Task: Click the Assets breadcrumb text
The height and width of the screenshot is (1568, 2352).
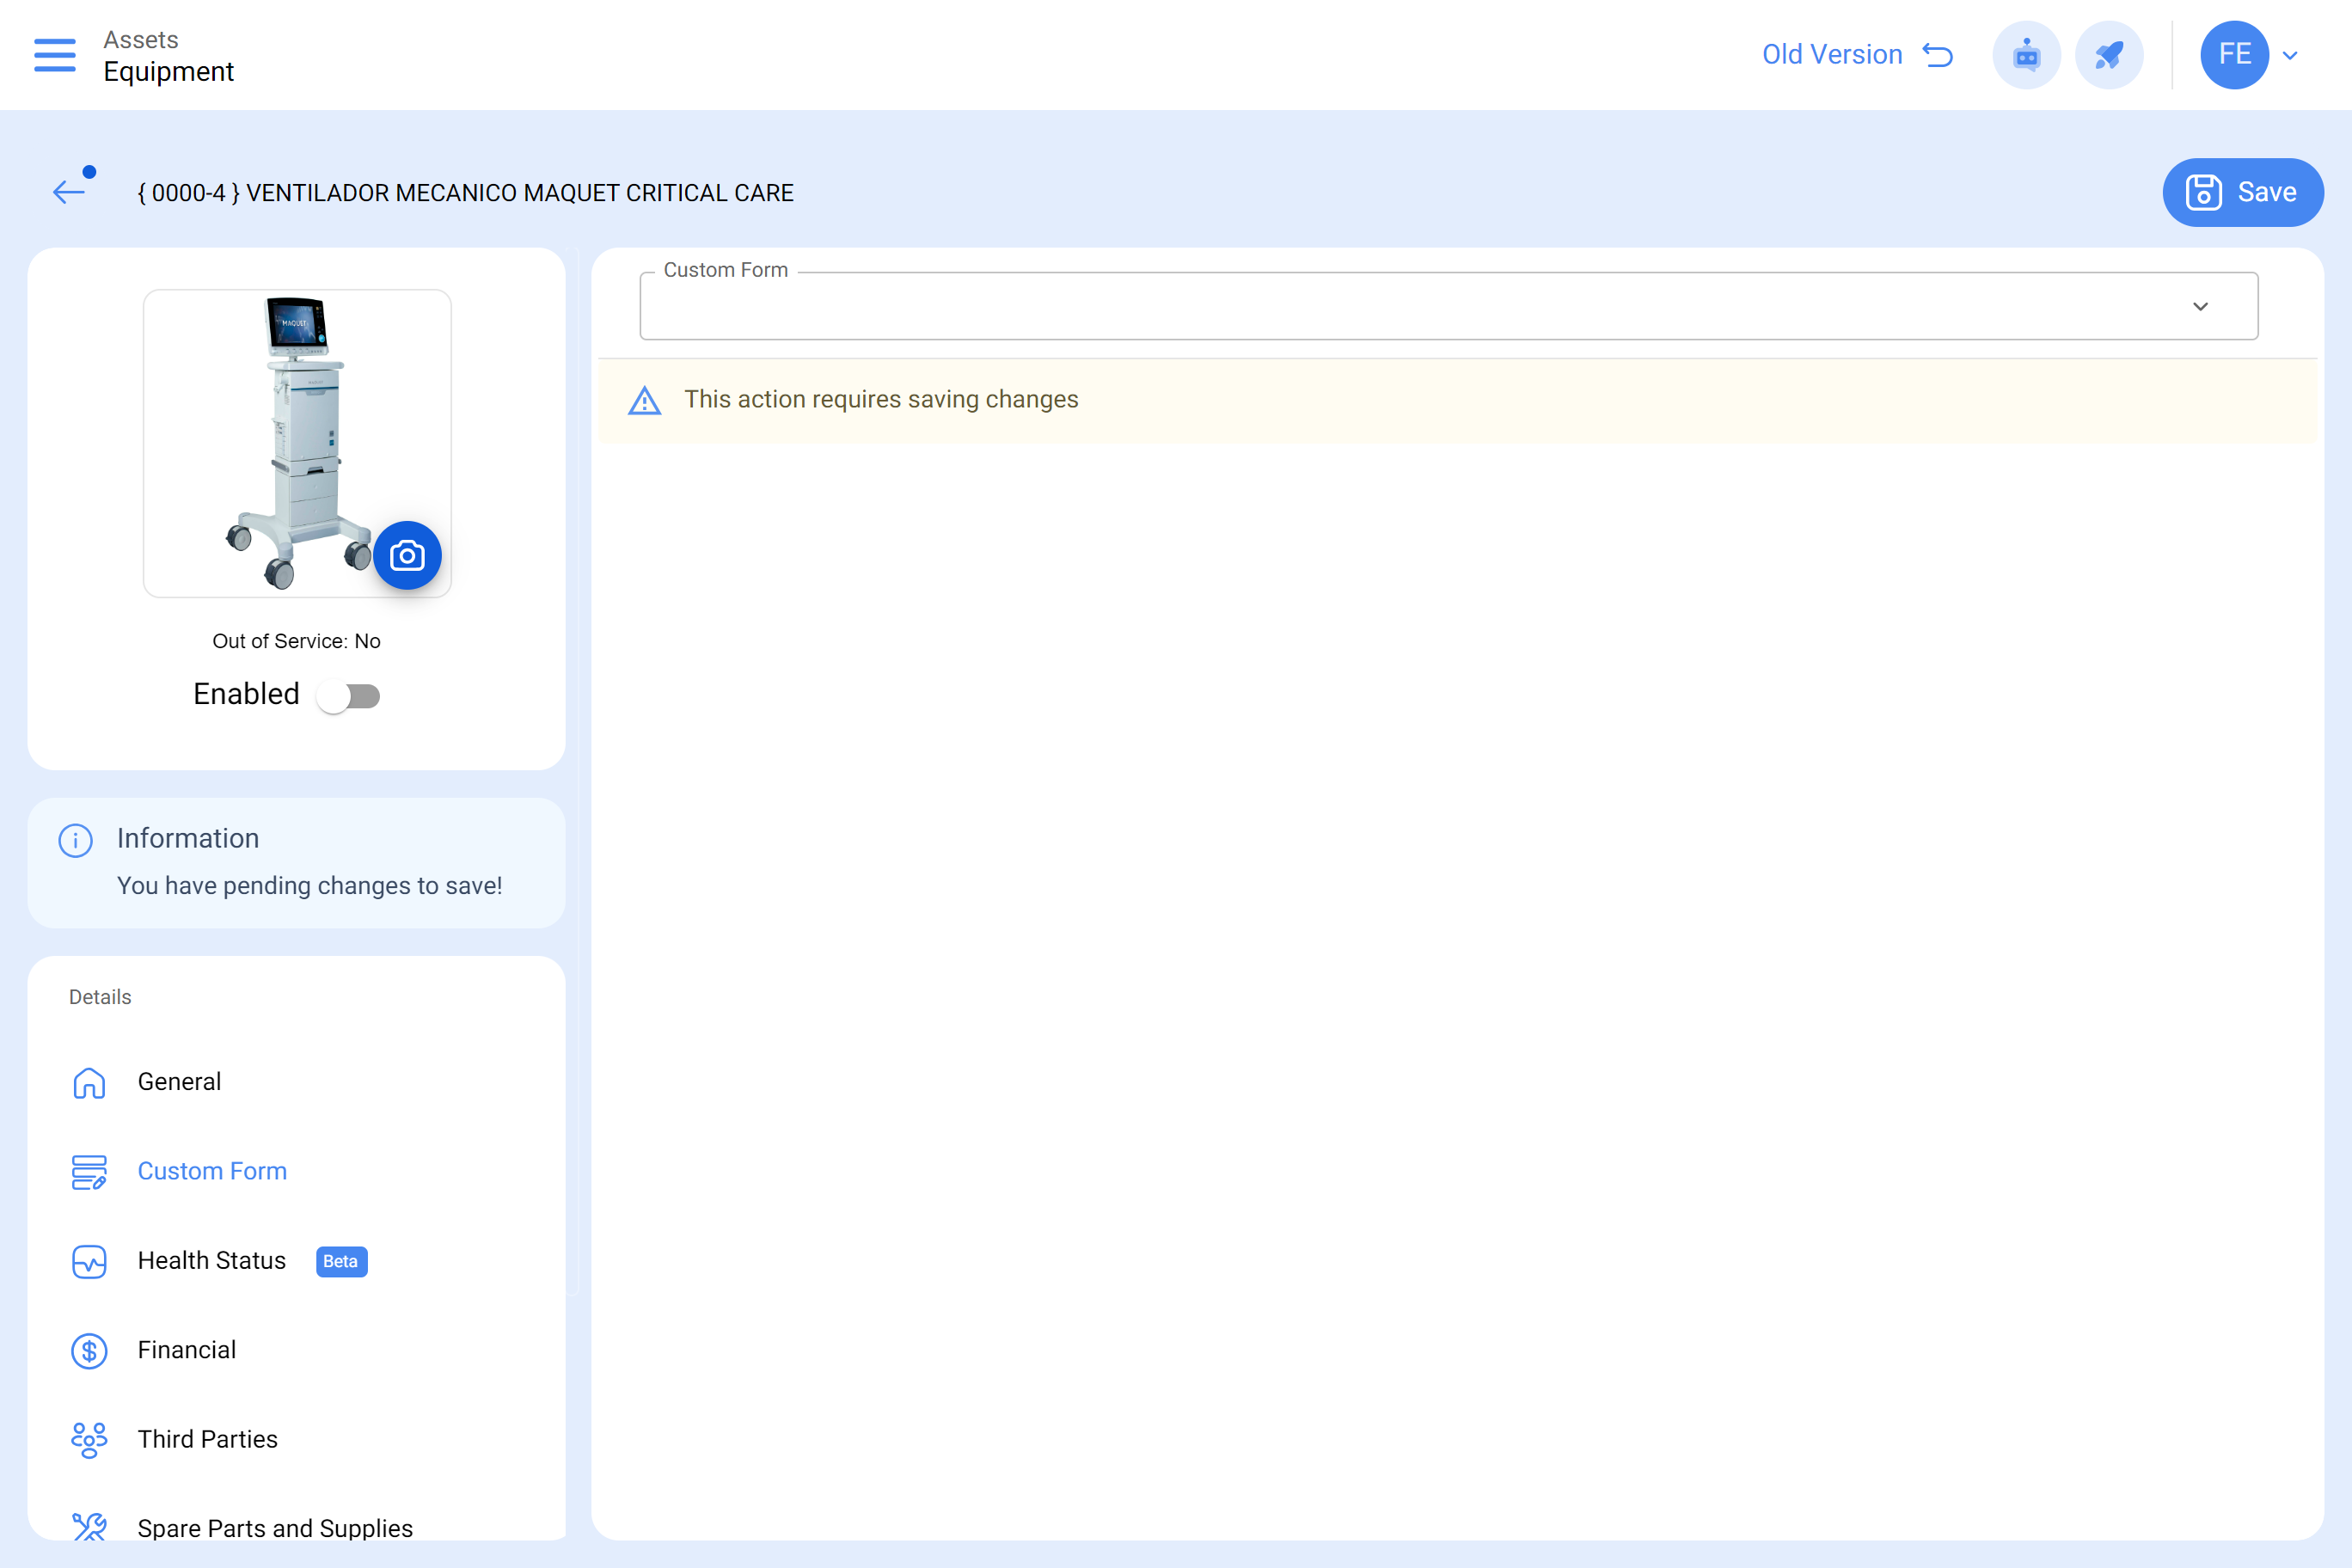Action: coord(141,40)
